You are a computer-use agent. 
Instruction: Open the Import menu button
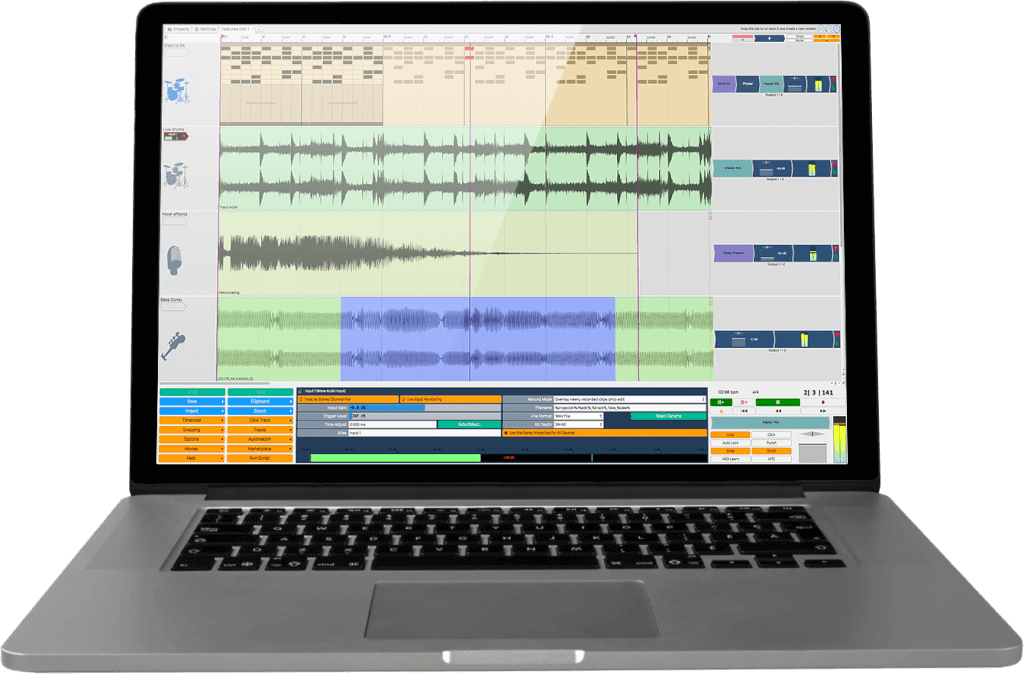pos(190,410)
